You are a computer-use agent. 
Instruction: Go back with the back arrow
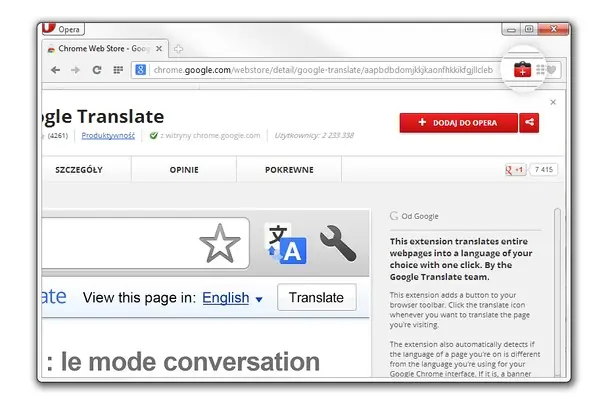(55, 70)
